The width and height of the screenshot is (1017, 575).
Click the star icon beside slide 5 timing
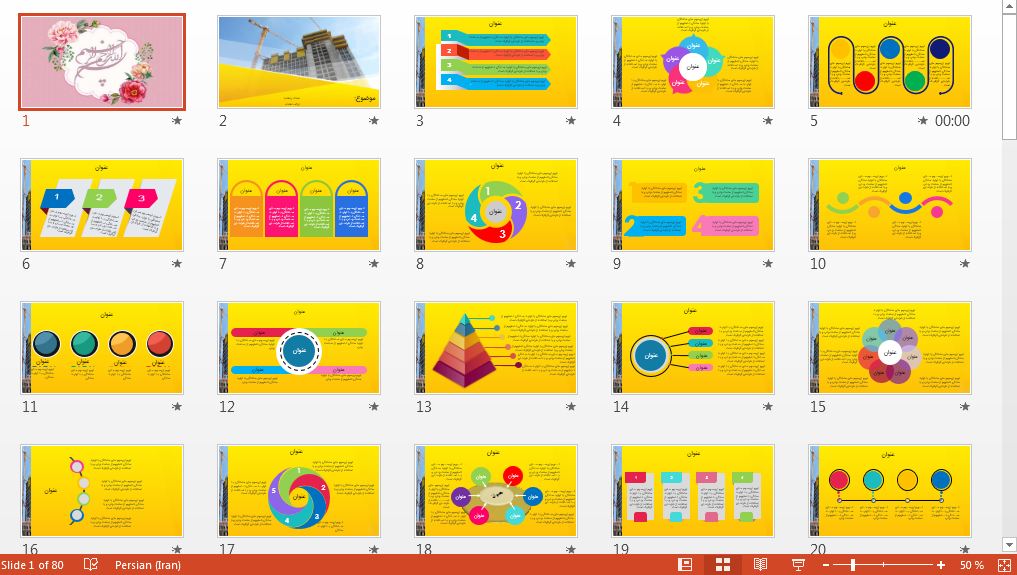[923, 121]
